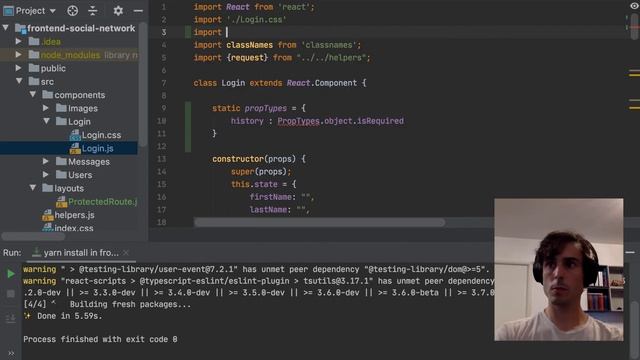Expand the node_modules folder
The height and width of the screenshot is (360, 640).
pyautogui.click(x=19, y=54)
